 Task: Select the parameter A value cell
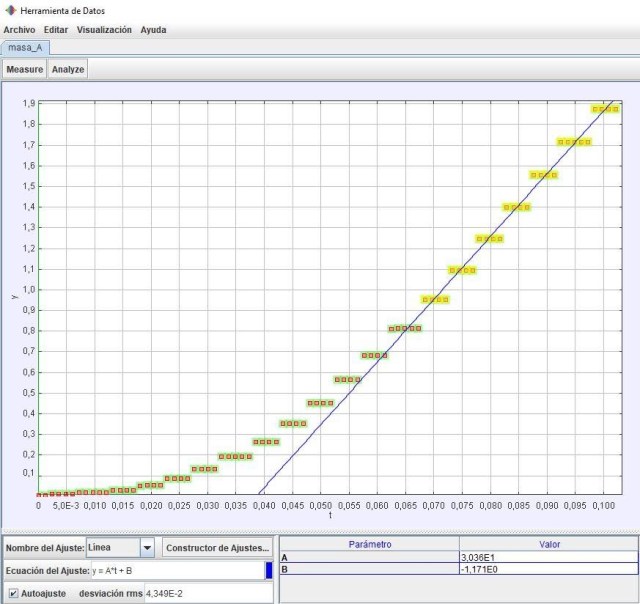point(546,557)
